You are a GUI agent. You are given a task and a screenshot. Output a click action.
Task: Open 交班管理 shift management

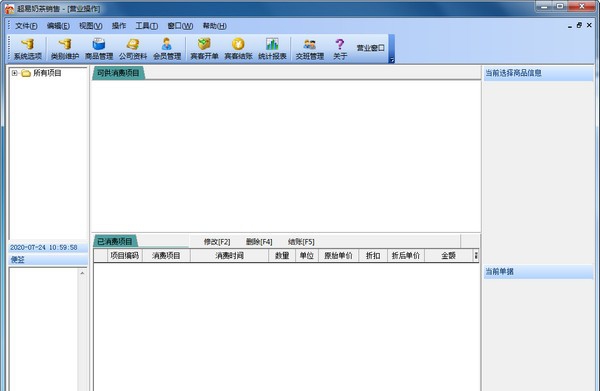310,49
